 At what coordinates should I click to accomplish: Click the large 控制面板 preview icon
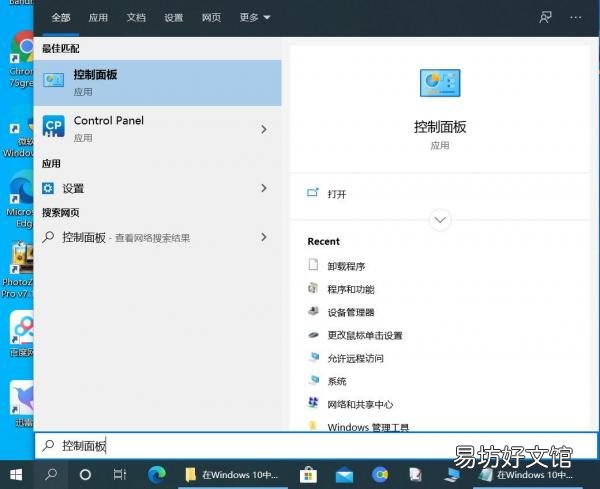[440, 83]
